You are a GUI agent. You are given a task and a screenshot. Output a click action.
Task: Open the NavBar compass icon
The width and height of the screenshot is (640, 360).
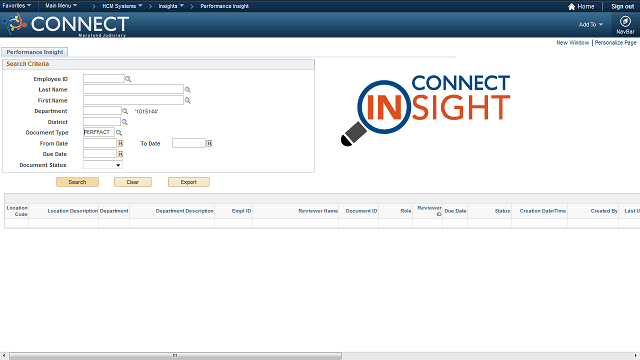click(625, 21)
